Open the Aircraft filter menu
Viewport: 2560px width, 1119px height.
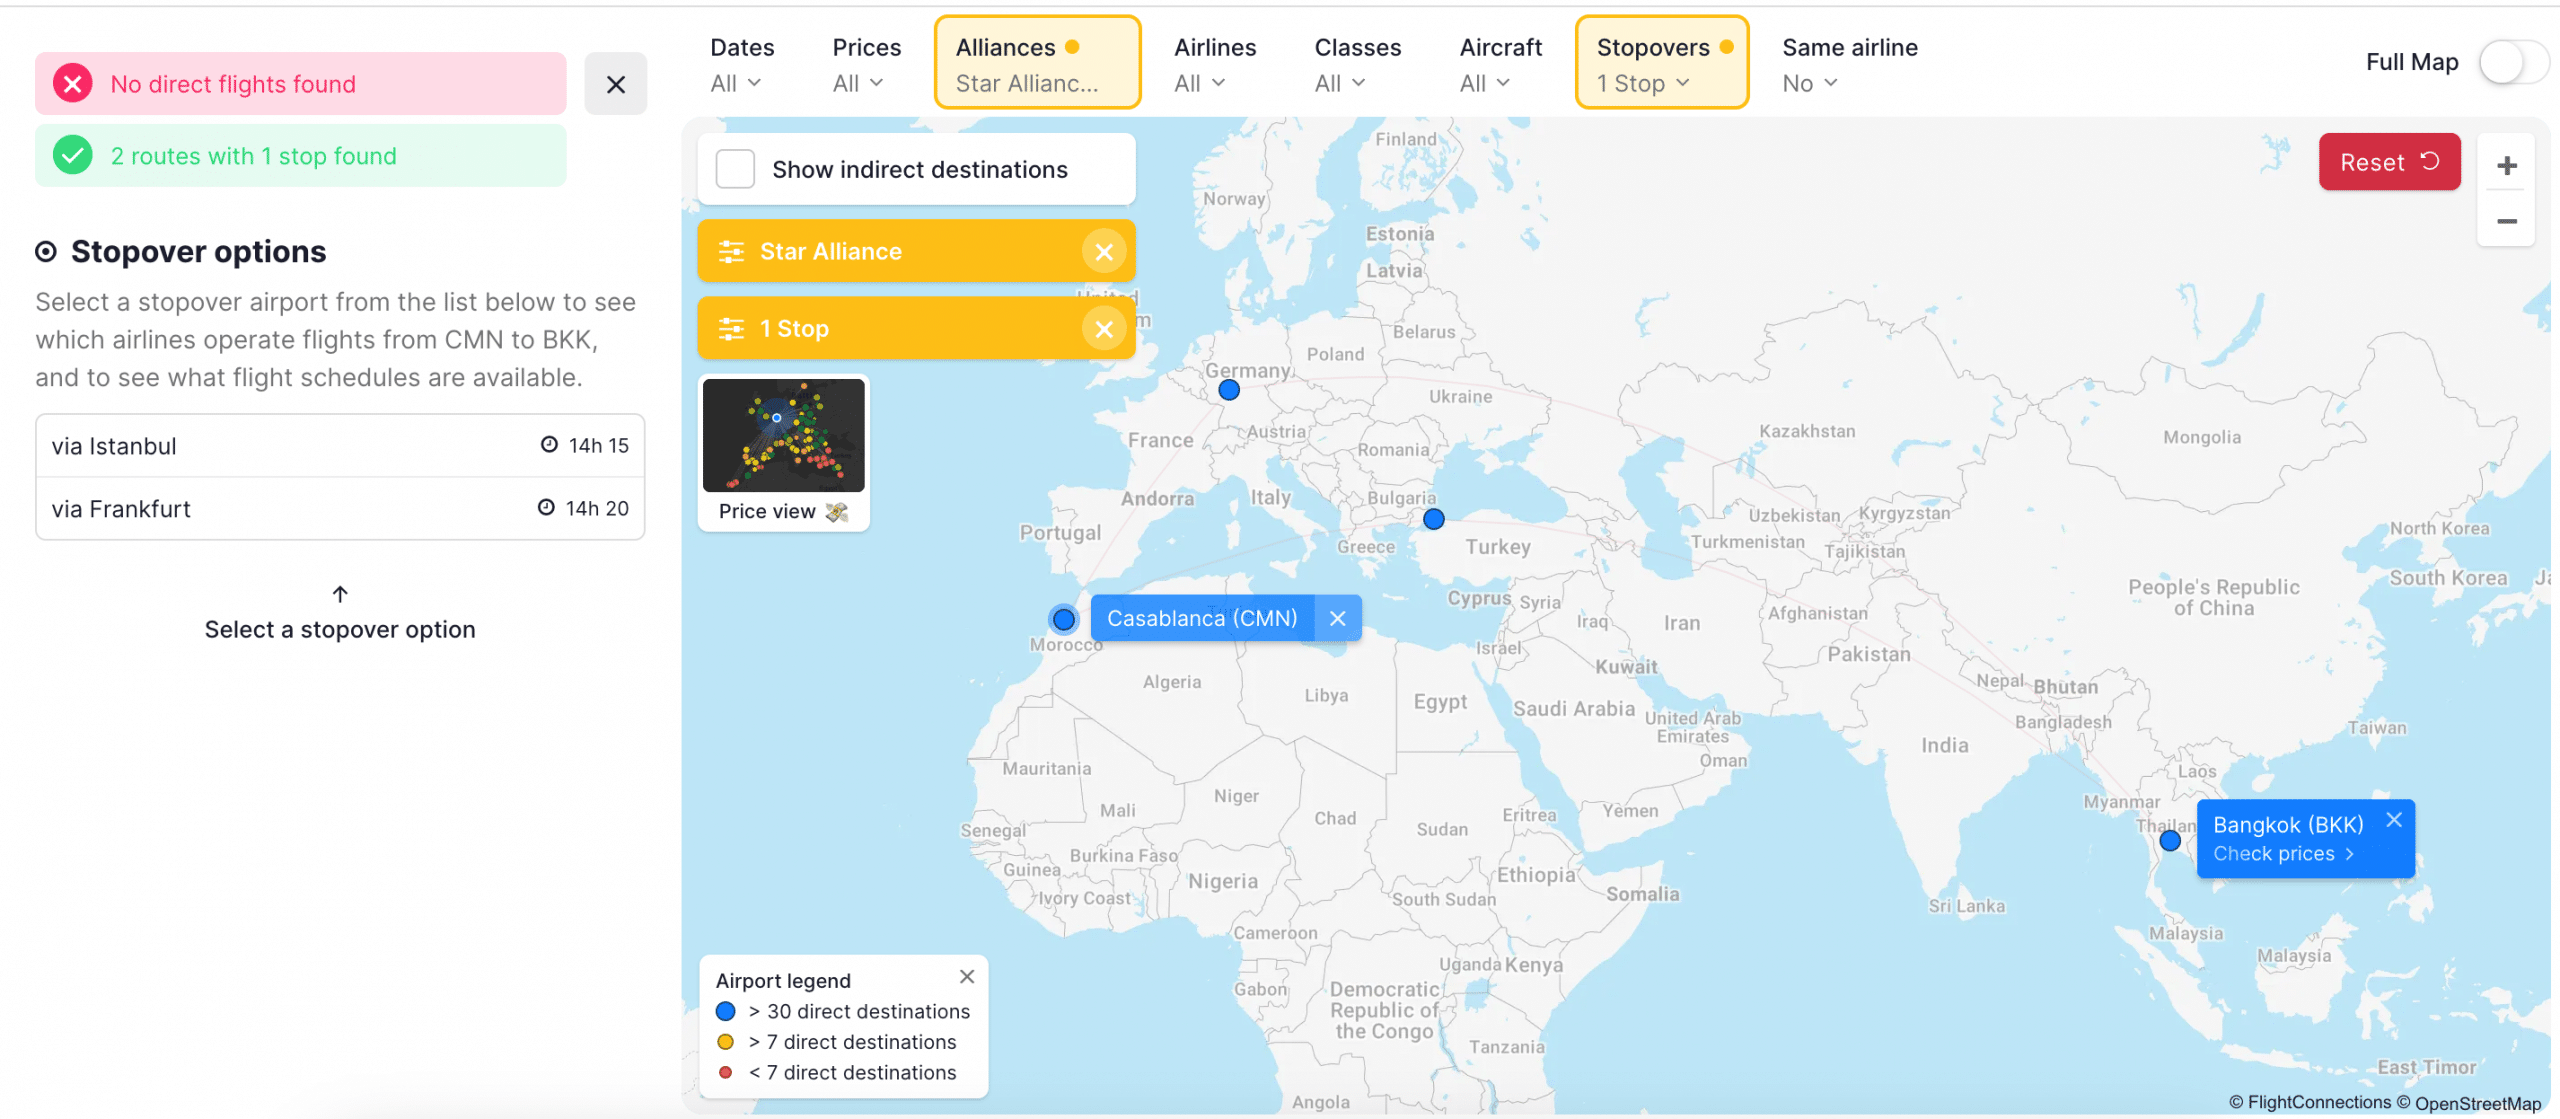pyautogui.click(x=1499, y=65)
